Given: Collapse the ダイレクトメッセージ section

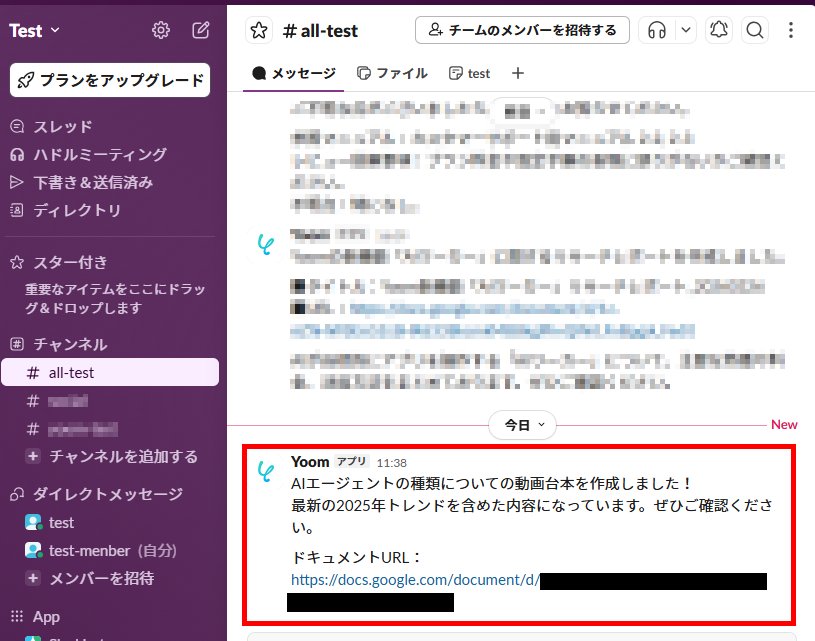Looking at the screenshot, I should click(108, 494).
